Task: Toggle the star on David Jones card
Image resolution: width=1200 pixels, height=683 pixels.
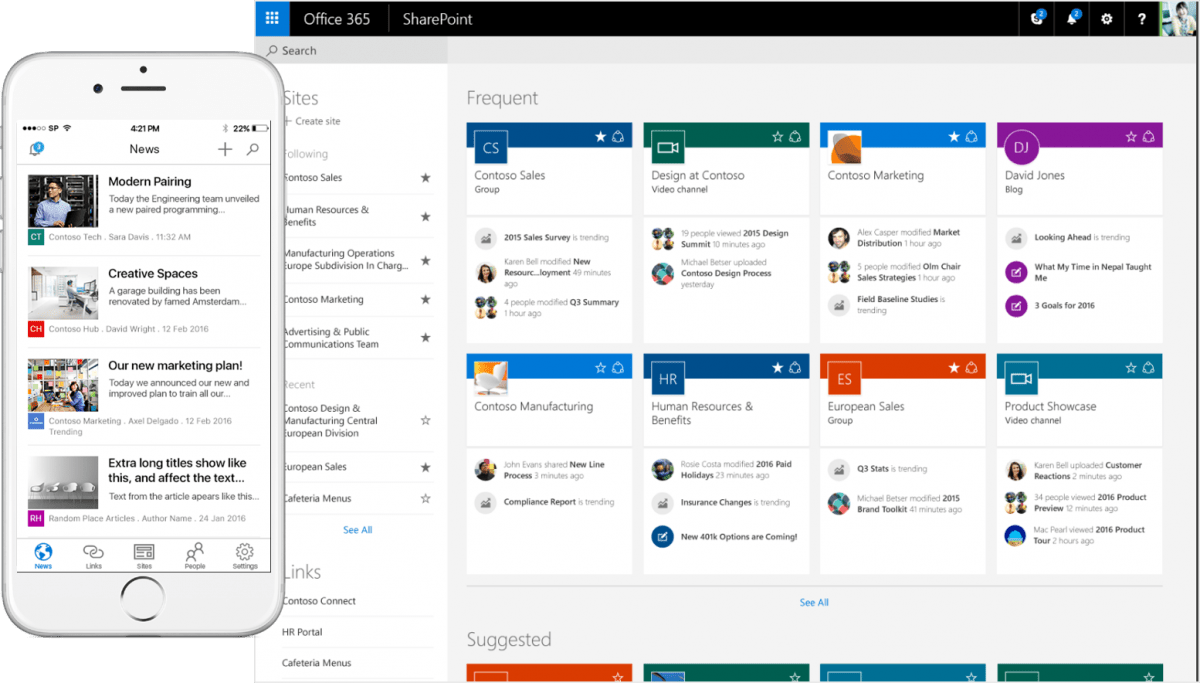Action: 1131,136
